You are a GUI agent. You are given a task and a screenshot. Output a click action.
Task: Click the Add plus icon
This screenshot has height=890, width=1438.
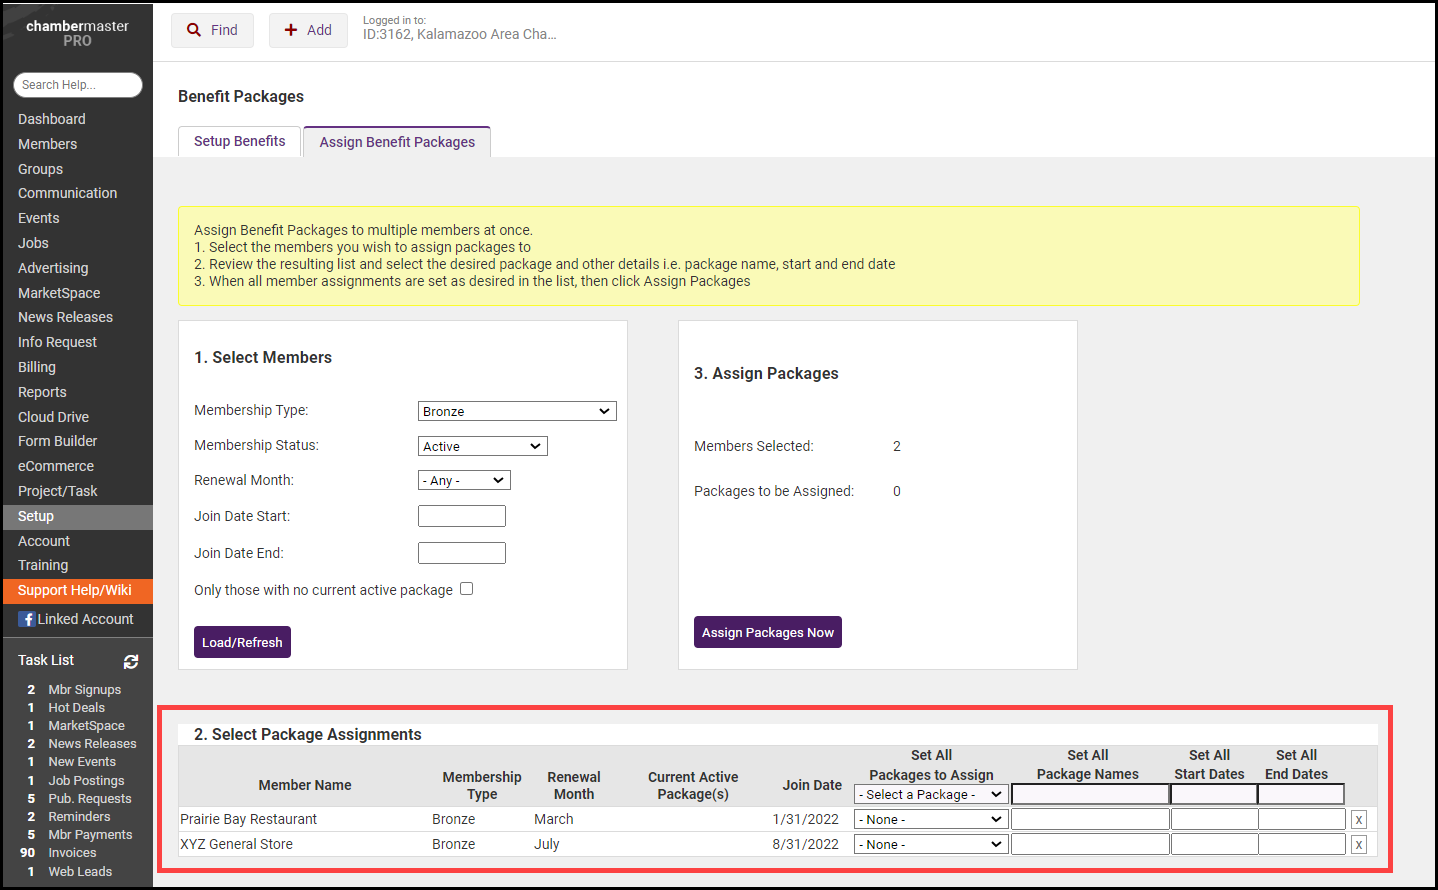(x=291, y=30)
